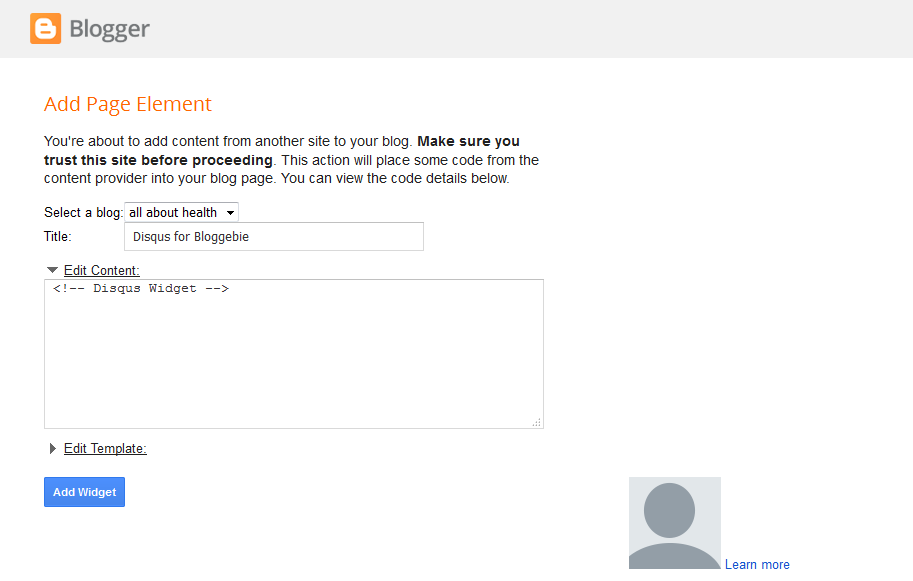This screenshot has width=913, height=581.
Task: Click the Title input field
Action: point(274,236)
